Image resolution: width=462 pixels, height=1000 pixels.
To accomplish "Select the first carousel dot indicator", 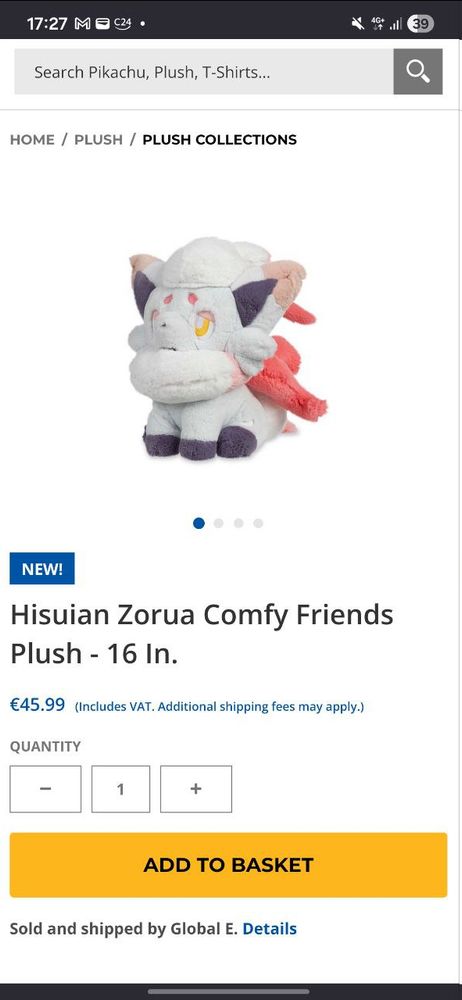I will [x=198, y=523].
